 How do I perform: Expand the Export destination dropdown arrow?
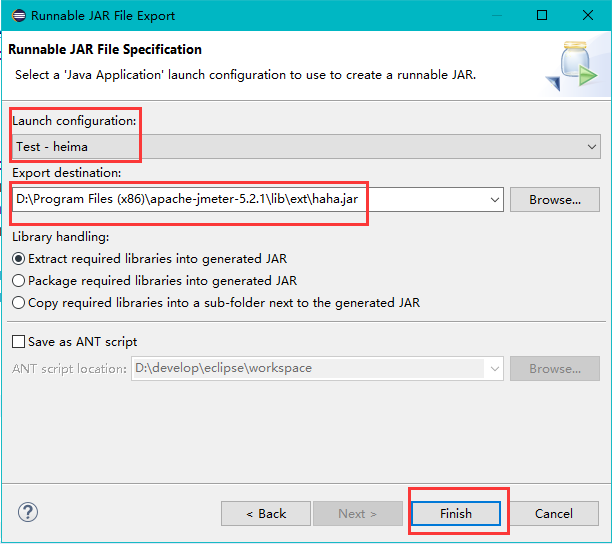click(x=495, y=200)
